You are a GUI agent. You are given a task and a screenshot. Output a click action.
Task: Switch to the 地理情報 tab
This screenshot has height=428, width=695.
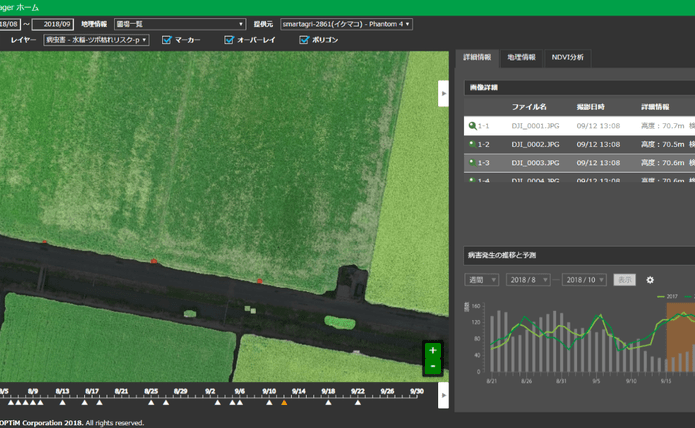[522, 58]
